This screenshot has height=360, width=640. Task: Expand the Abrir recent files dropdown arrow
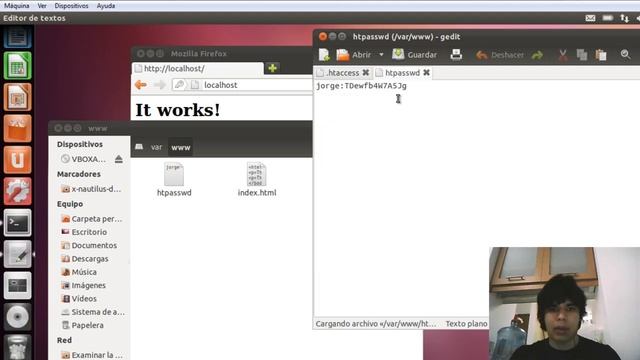[381, 55]
